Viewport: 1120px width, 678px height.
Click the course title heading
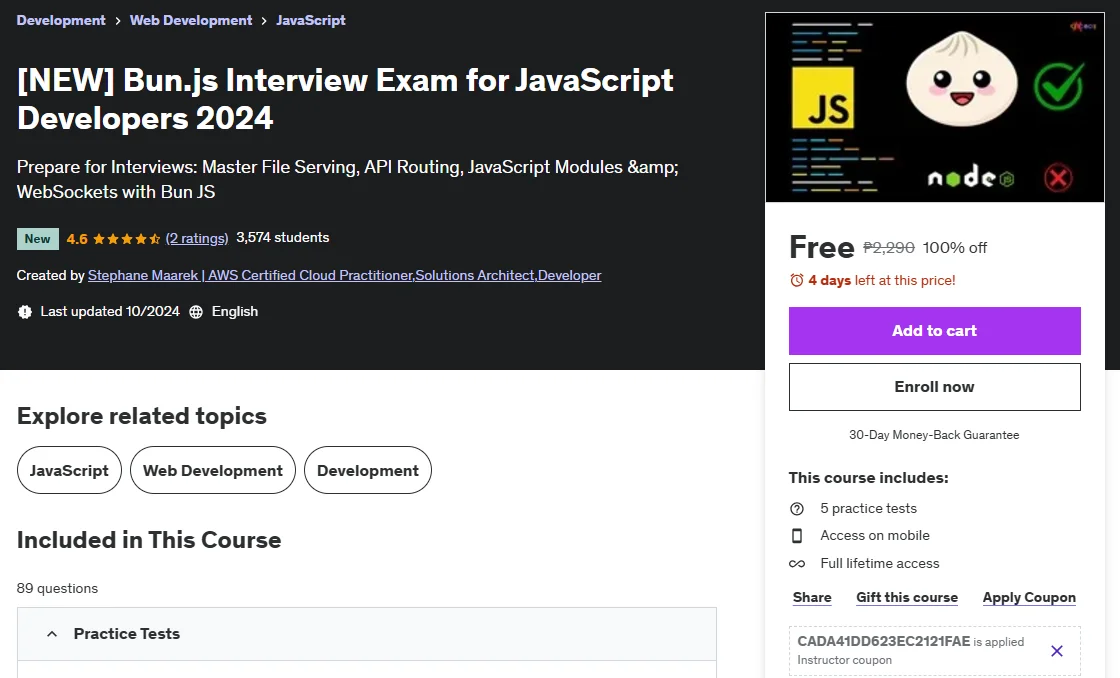pyautogui.click(x=345, y=99)
